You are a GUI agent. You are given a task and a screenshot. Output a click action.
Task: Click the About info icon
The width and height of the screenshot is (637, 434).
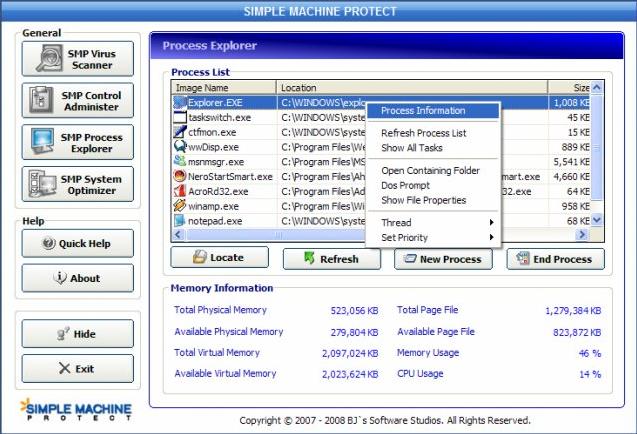point(60,278)
